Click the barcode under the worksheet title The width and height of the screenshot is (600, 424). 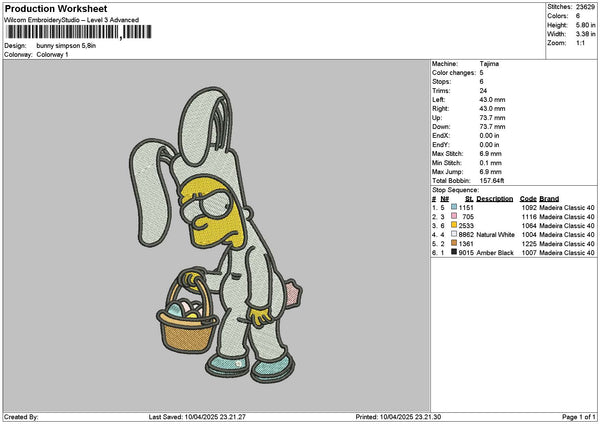point(79,32)
